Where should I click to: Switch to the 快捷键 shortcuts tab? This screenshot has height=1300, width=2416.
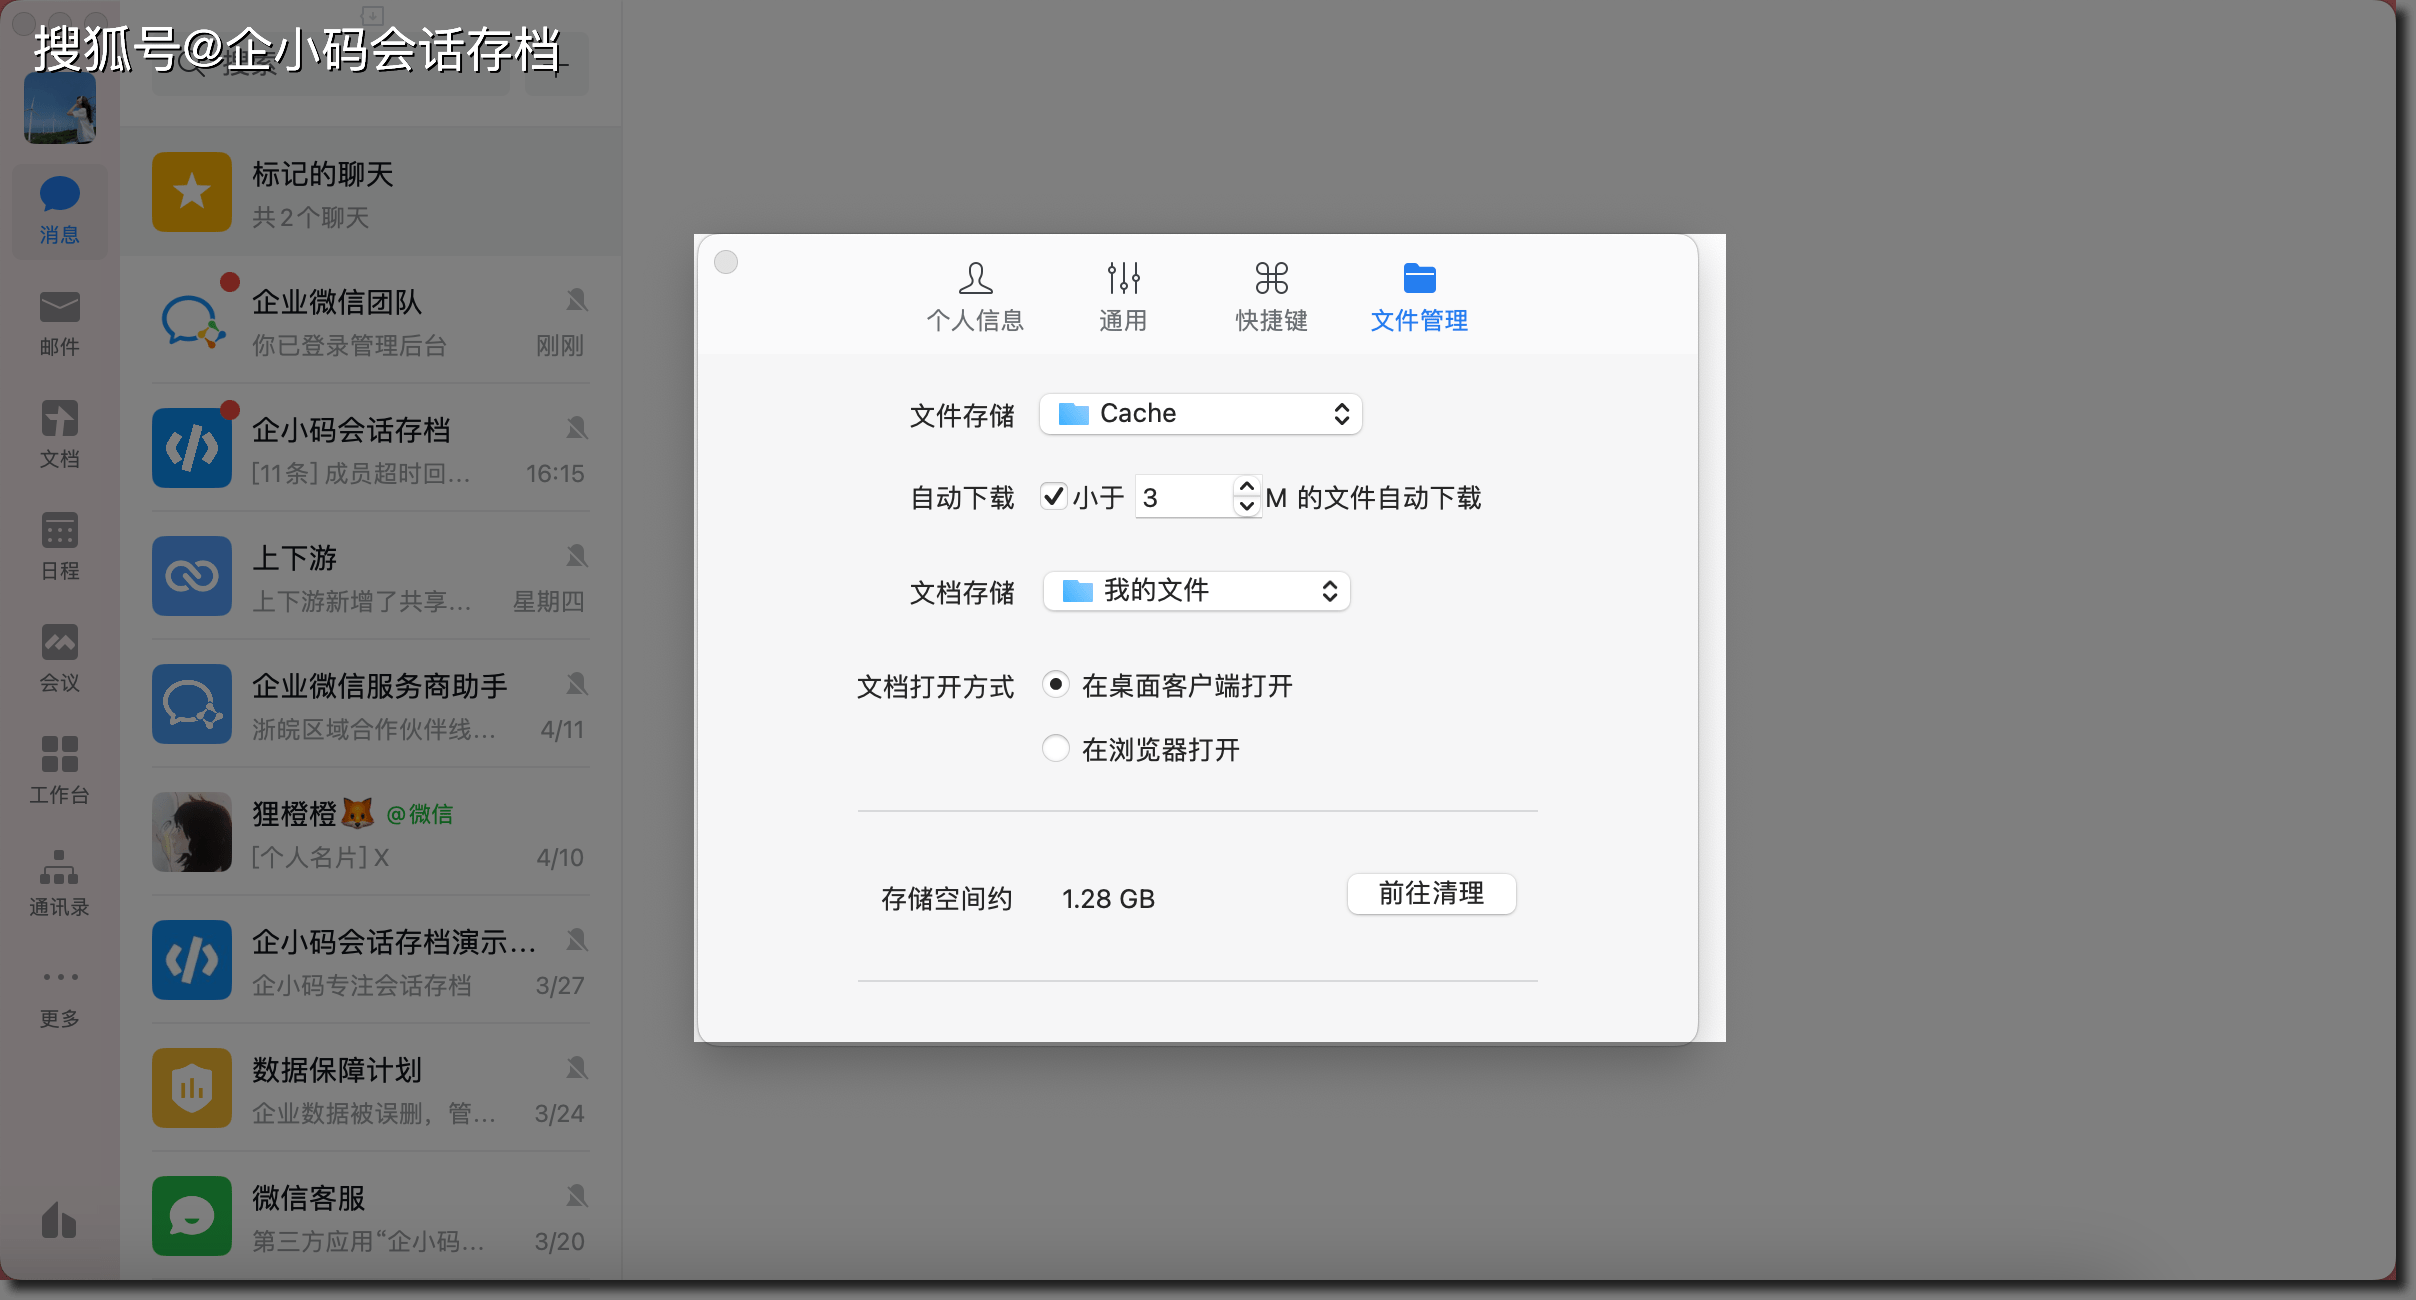[1271, 297]
